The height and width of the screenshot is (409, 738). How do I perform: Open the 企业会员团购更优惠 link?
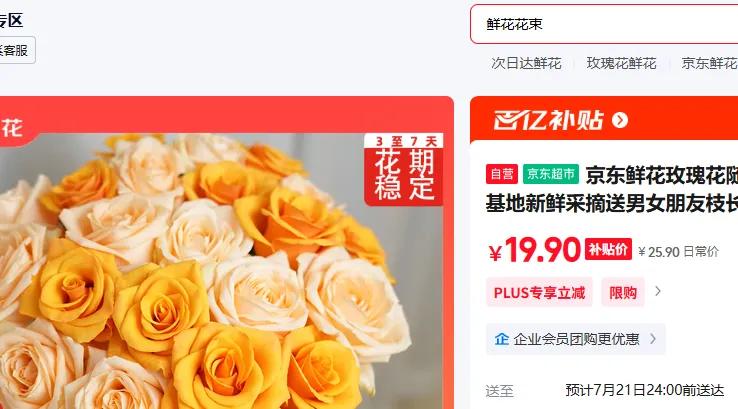click(576, 339)
